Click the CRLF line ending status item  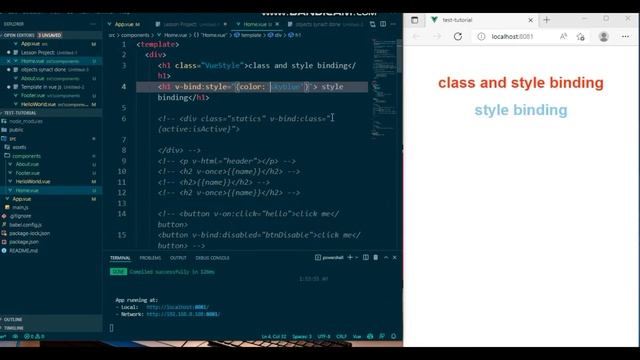click(x=341, y=337)
